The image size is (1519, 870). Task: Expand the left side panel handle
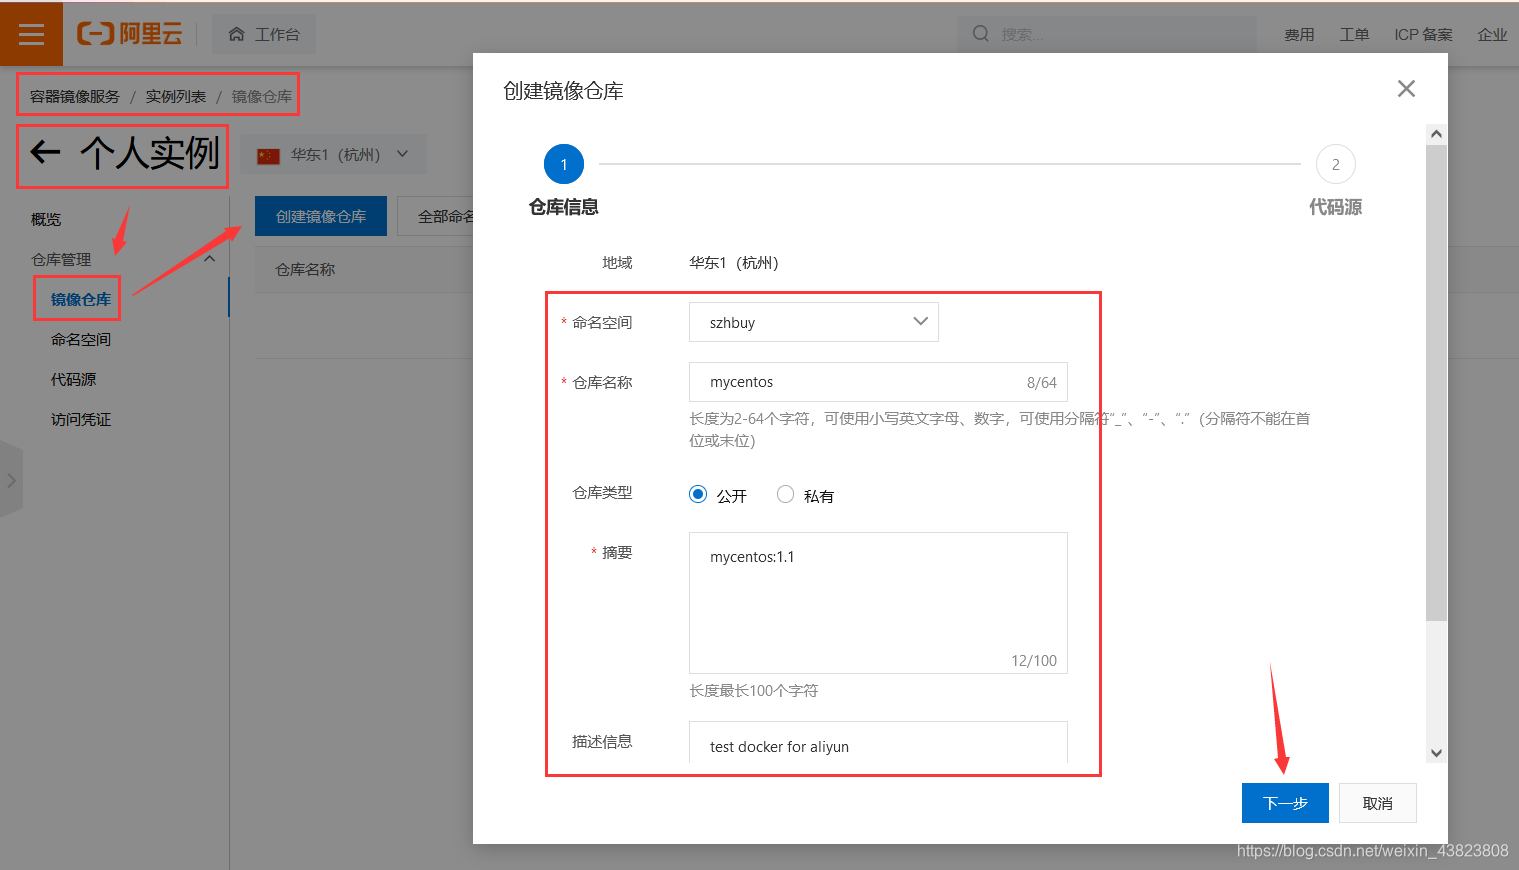pyautogui.click(x=11, y=480)
